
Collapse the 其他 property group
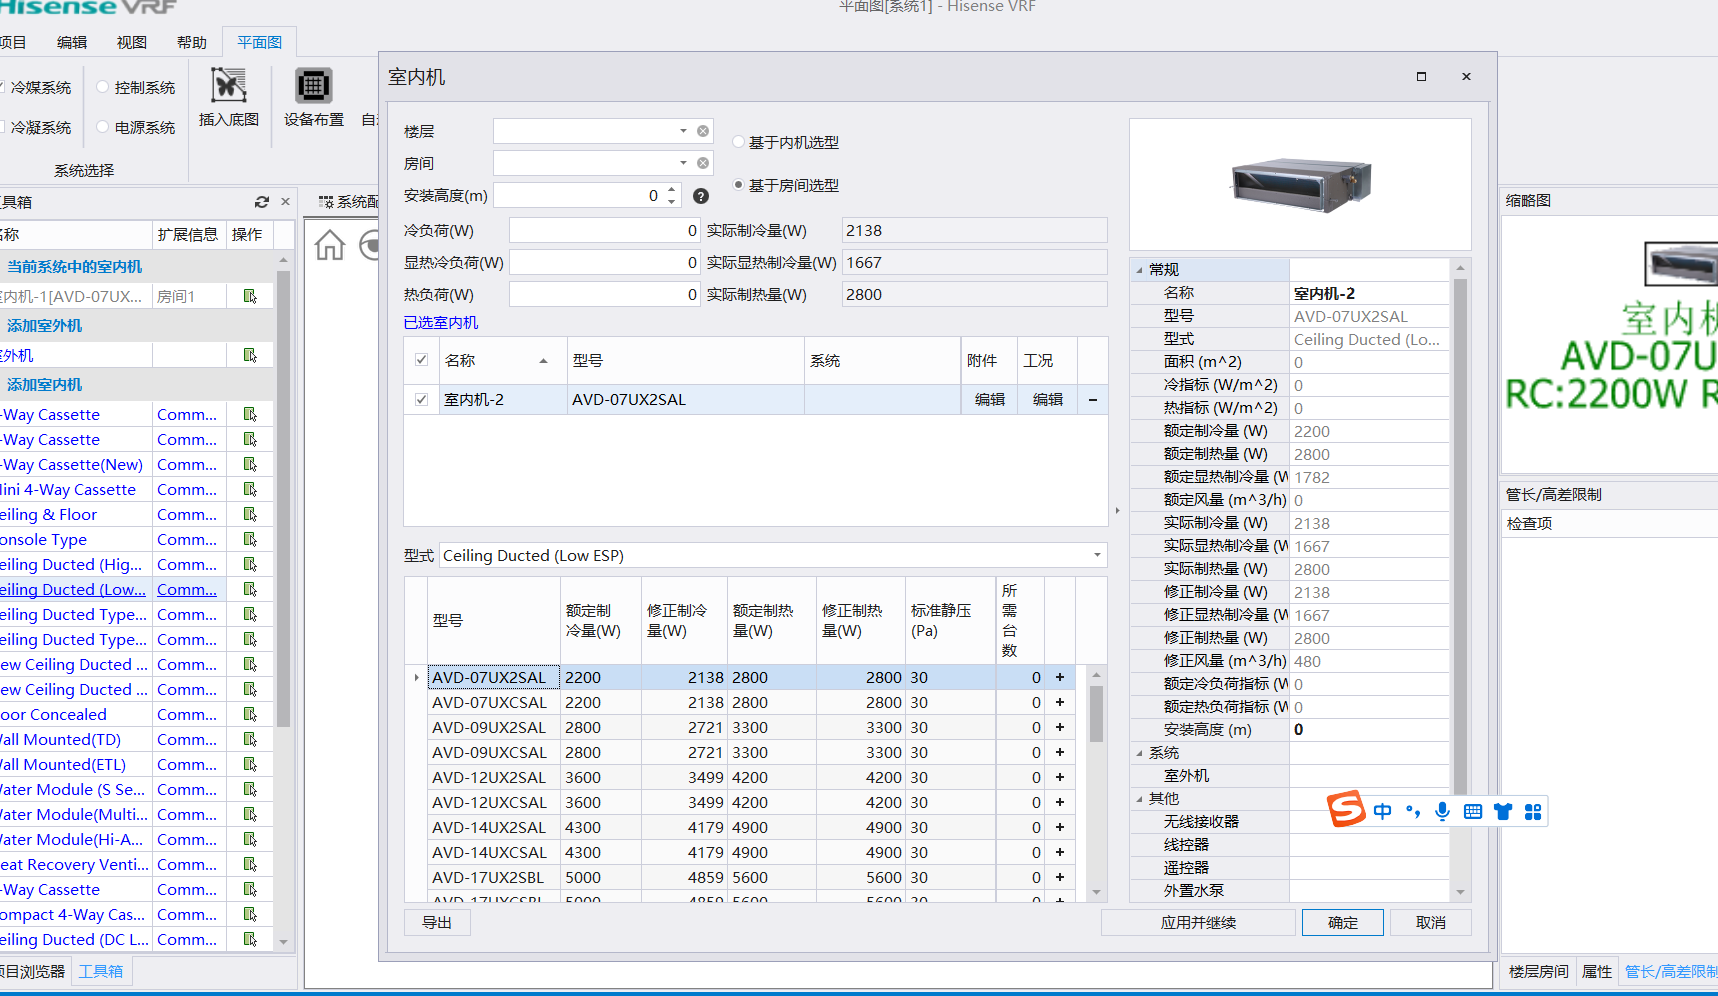coord(1139,799)
